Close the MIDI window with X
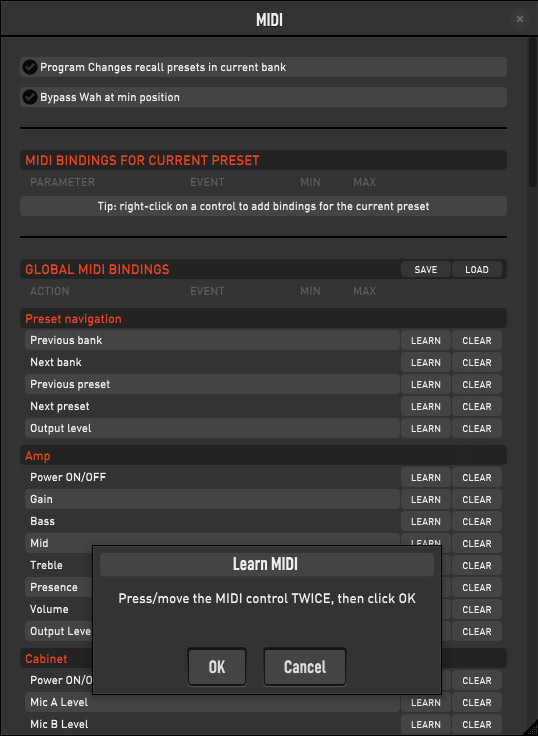 [519, 19]
